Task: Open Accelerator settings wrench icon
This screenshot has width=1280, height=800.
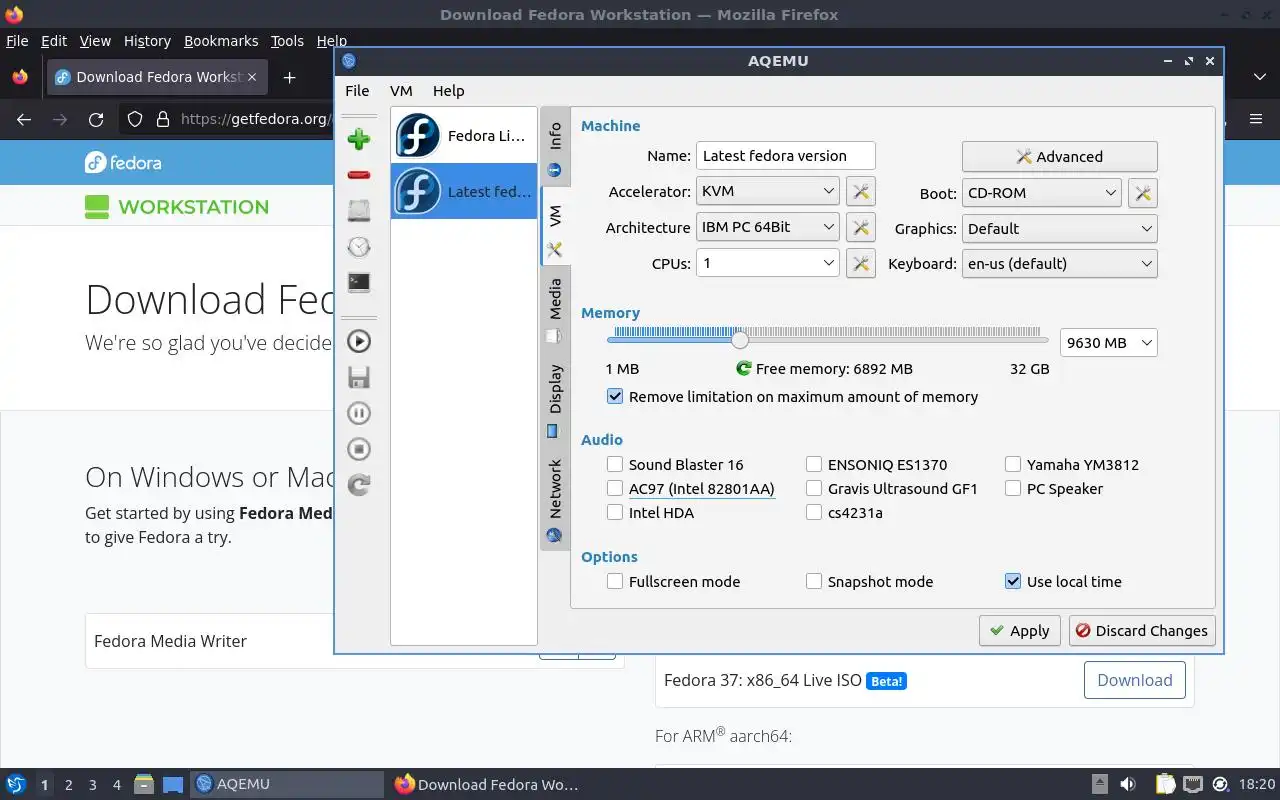Action: coord(861,191)
